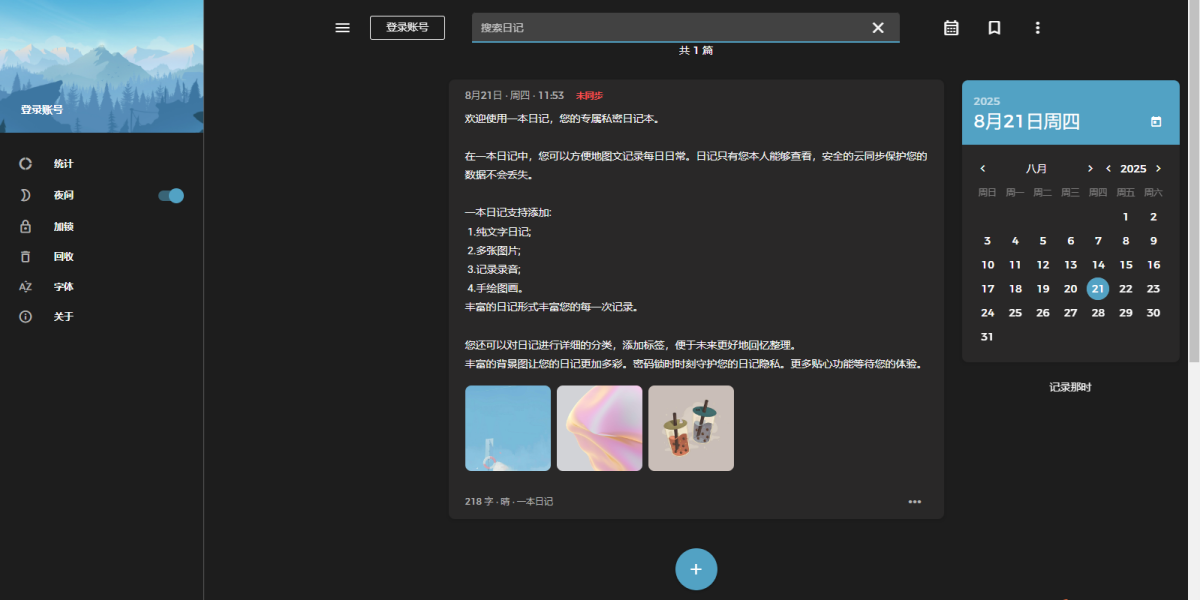Advance to next year after 2025

click(x=1158, y=169)
